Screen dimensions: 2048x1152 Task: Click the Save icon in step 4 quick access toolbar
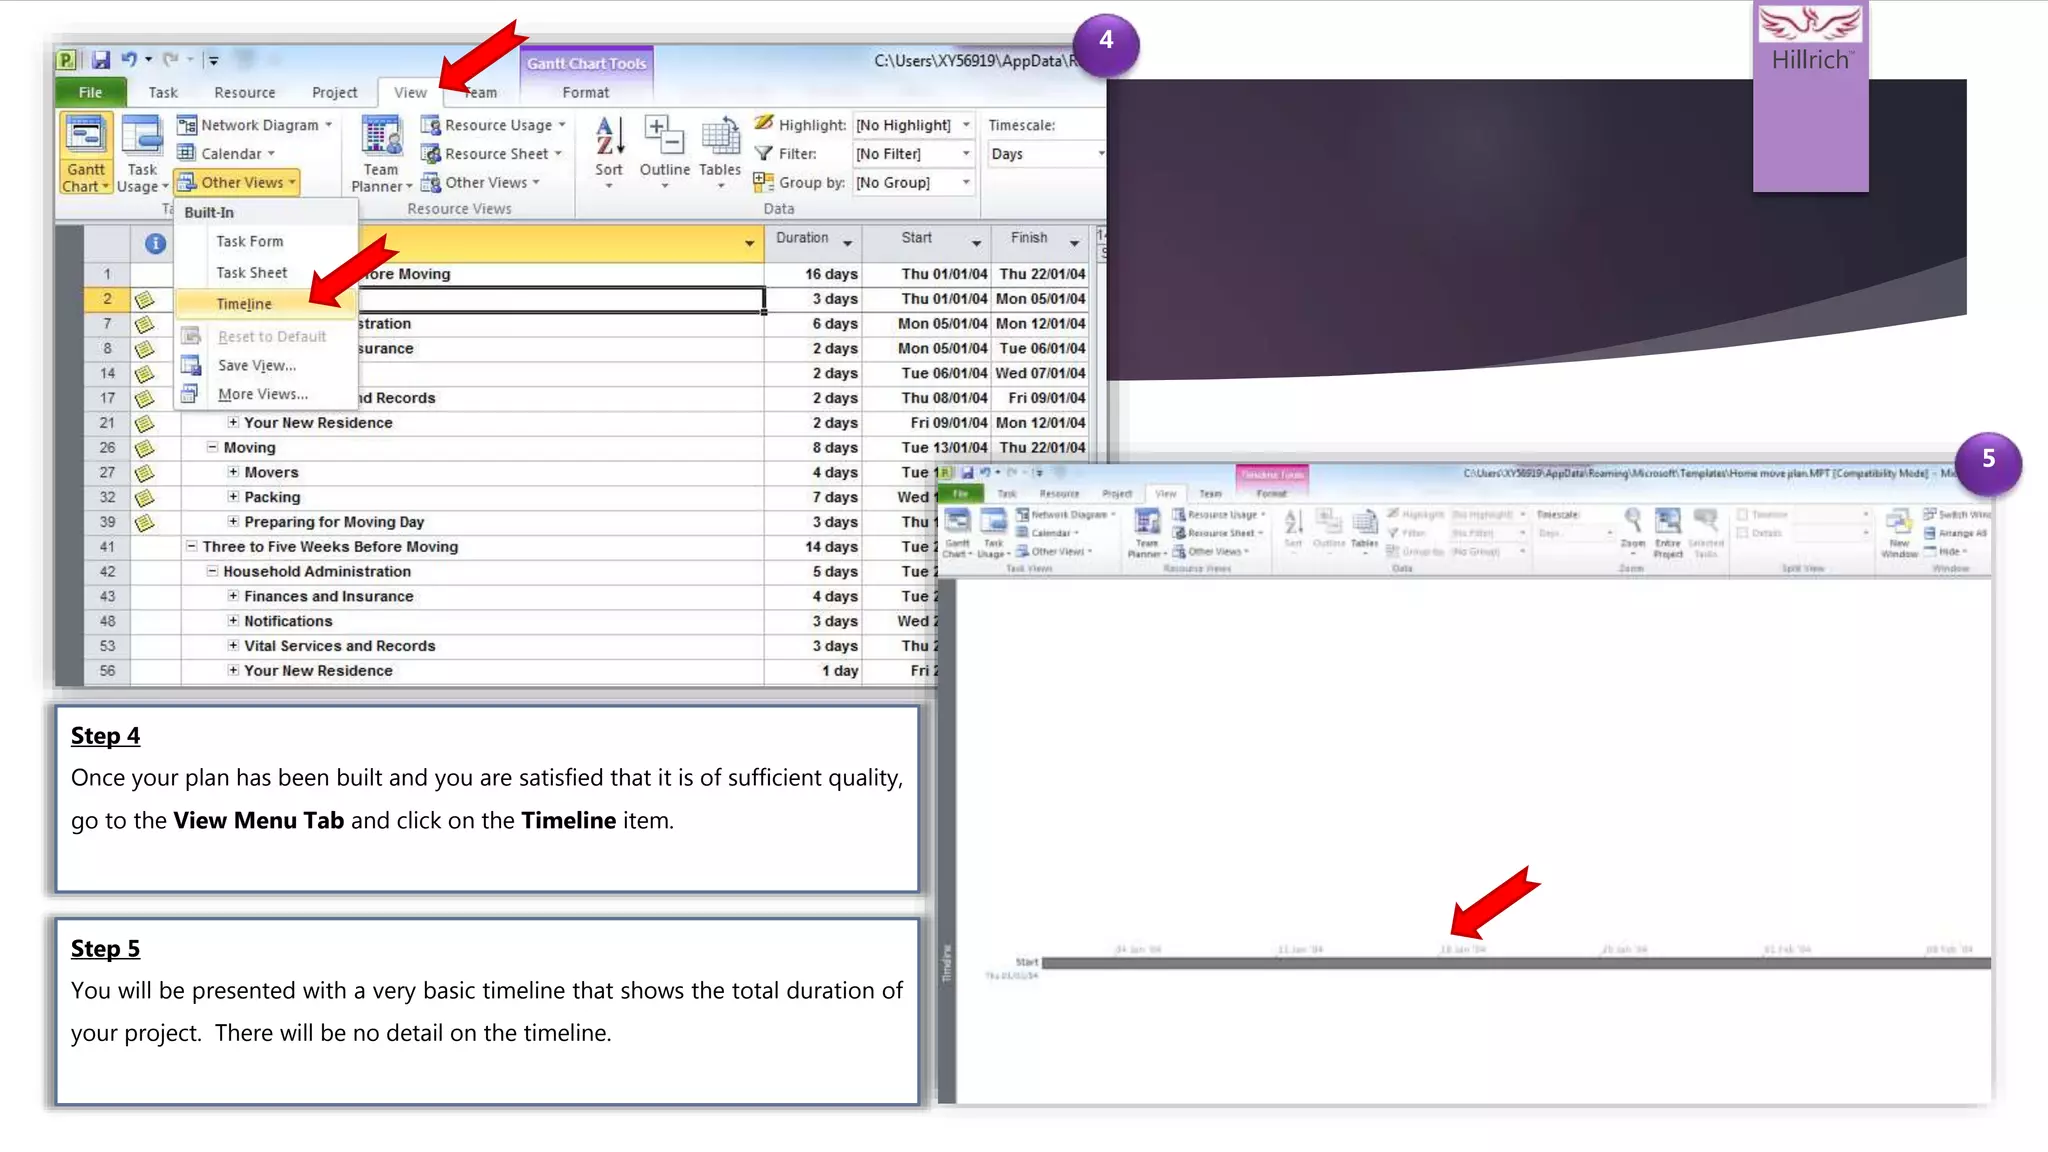point(101,60)
